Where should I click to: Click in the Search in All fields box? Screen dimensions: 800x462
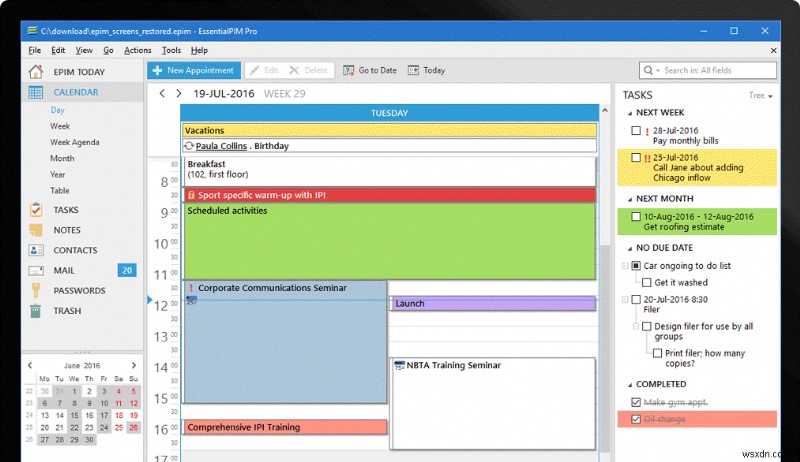[708, 70]
